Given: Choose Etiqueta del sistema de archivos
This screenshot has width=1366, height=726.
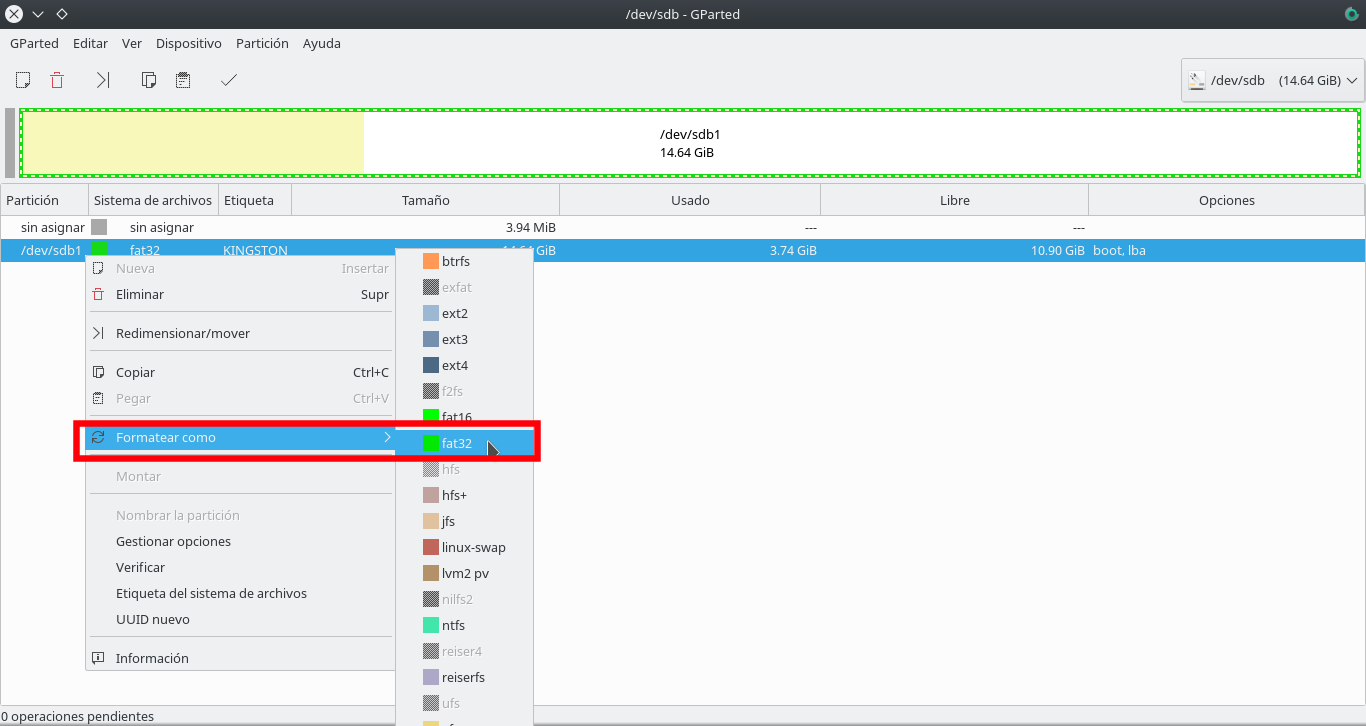Looking at the screenshot, I should (x=241, y=593).
